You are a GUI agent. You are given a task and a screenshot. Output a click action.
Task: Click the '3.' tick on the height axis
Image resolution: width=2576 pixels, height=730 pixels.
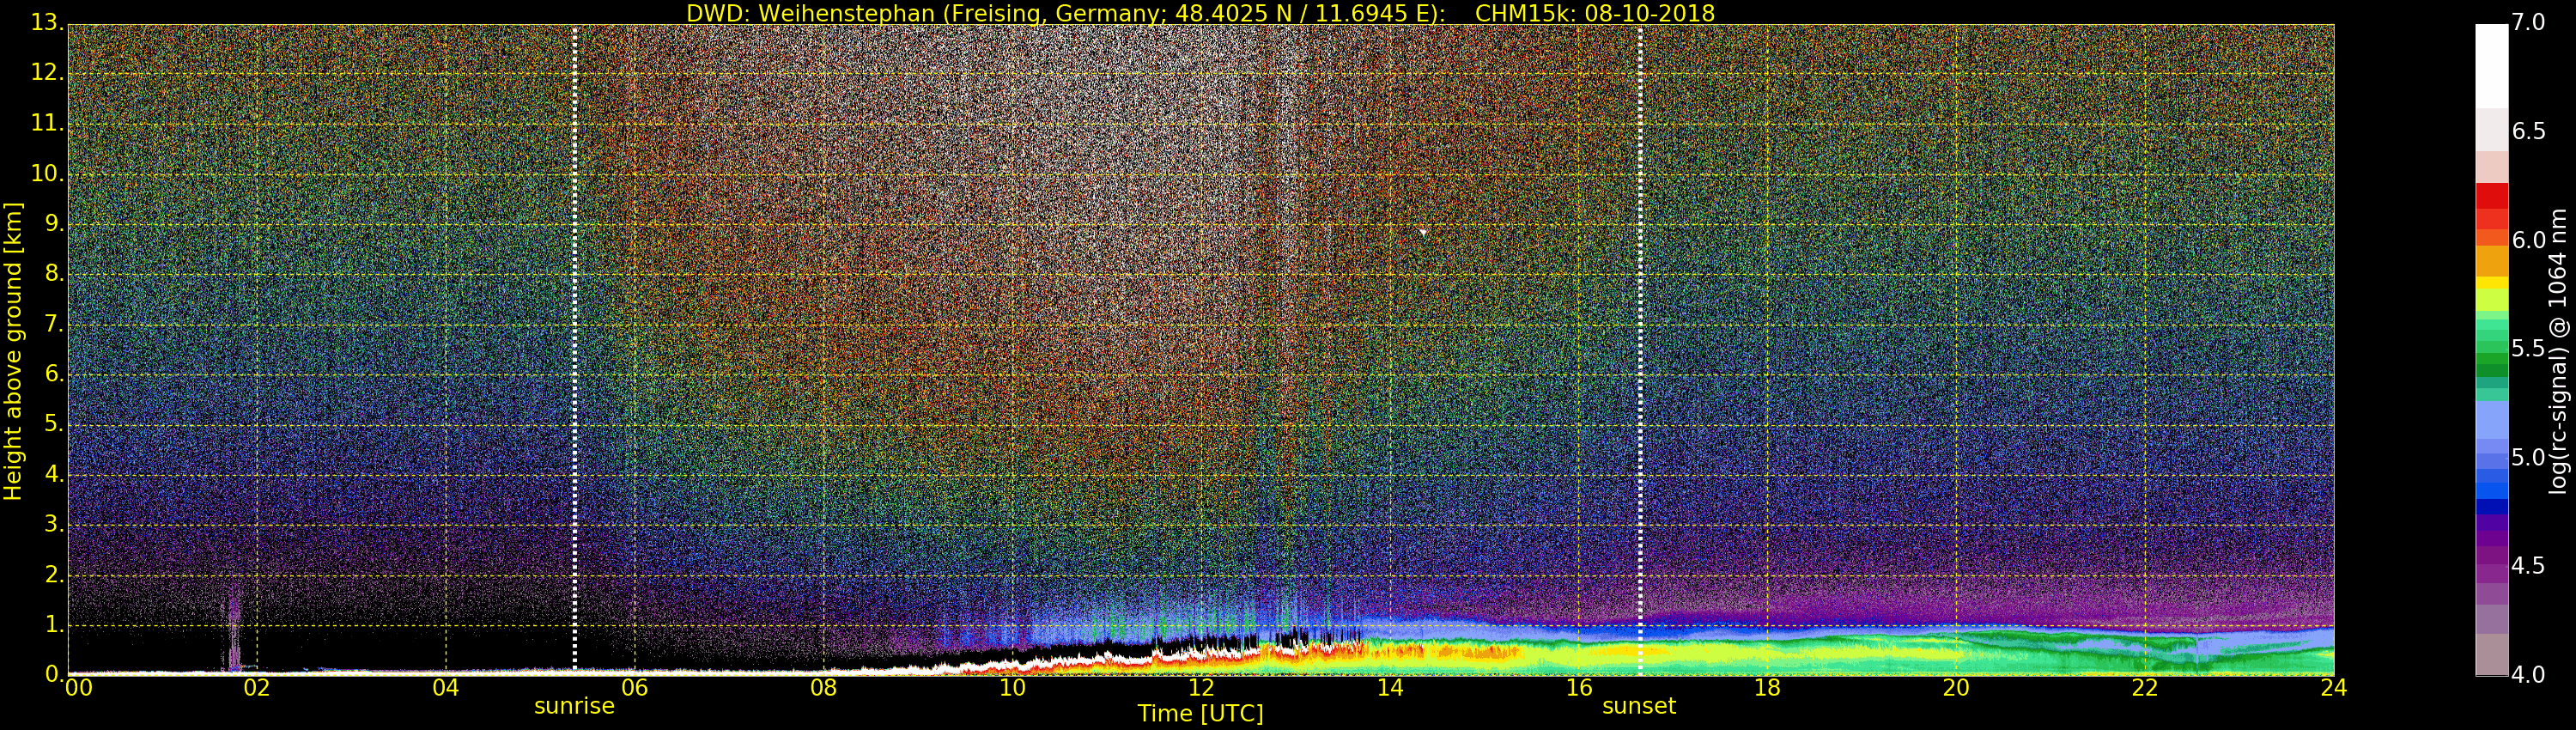54,524
